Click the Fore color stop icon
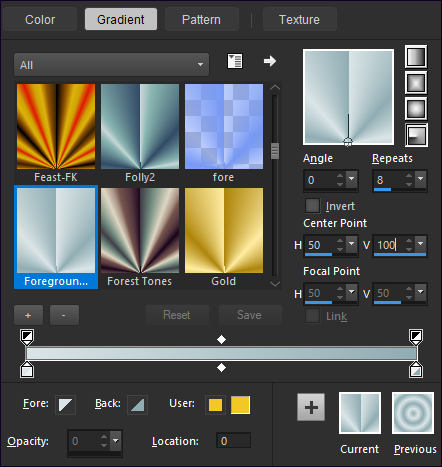The height and width of the screenshot is (467, 442). point(65,405)
